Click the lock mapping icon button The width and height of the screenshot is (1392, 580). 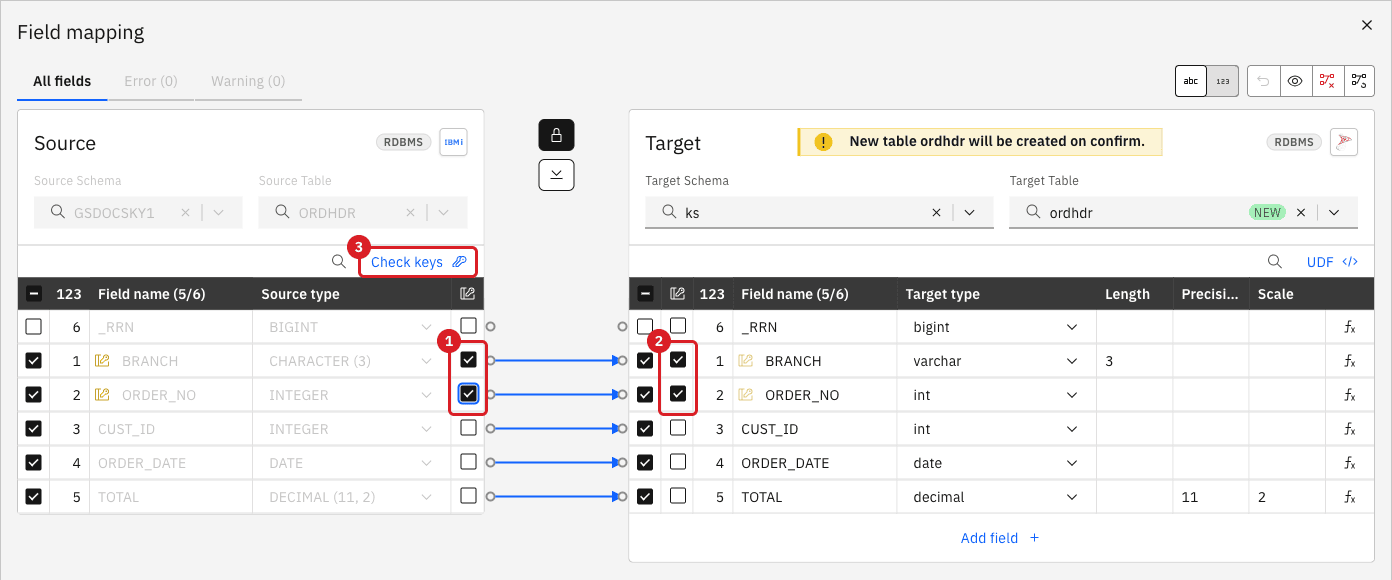point(556,135)
